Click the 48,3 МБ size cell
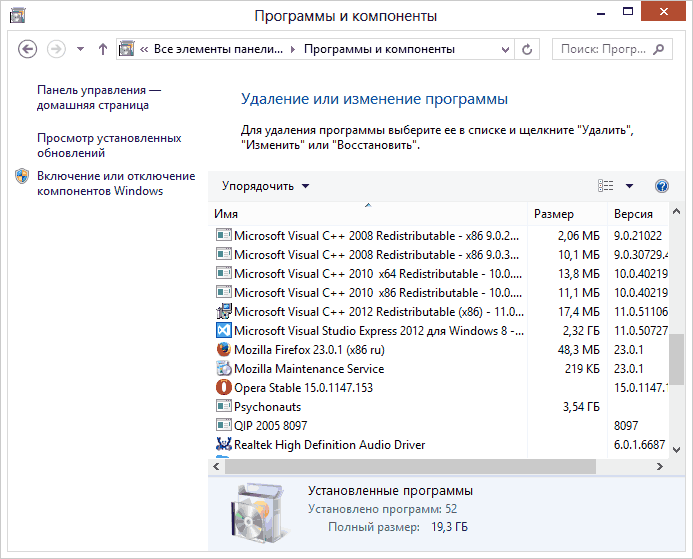This screenshot has width=693, height=559. (579, 350)
